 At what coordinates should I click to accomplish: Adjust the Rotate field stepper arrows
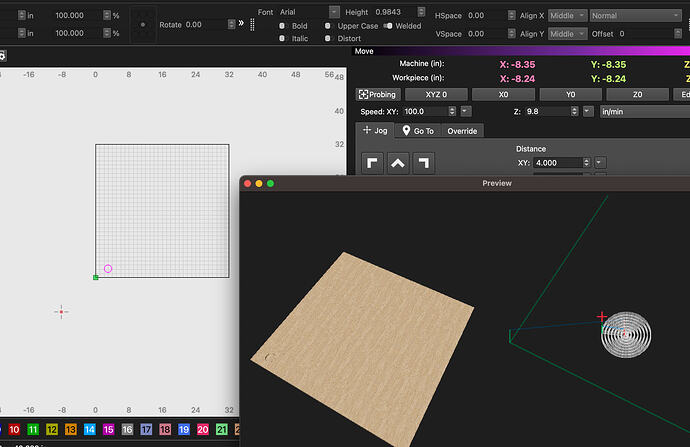point(231,25)
